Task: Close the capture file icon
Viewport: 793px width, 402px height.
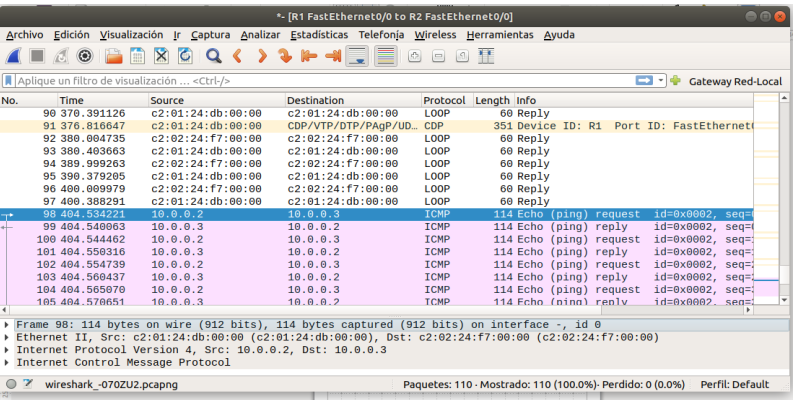Action: pyautogui.click(x=161, y=56)
